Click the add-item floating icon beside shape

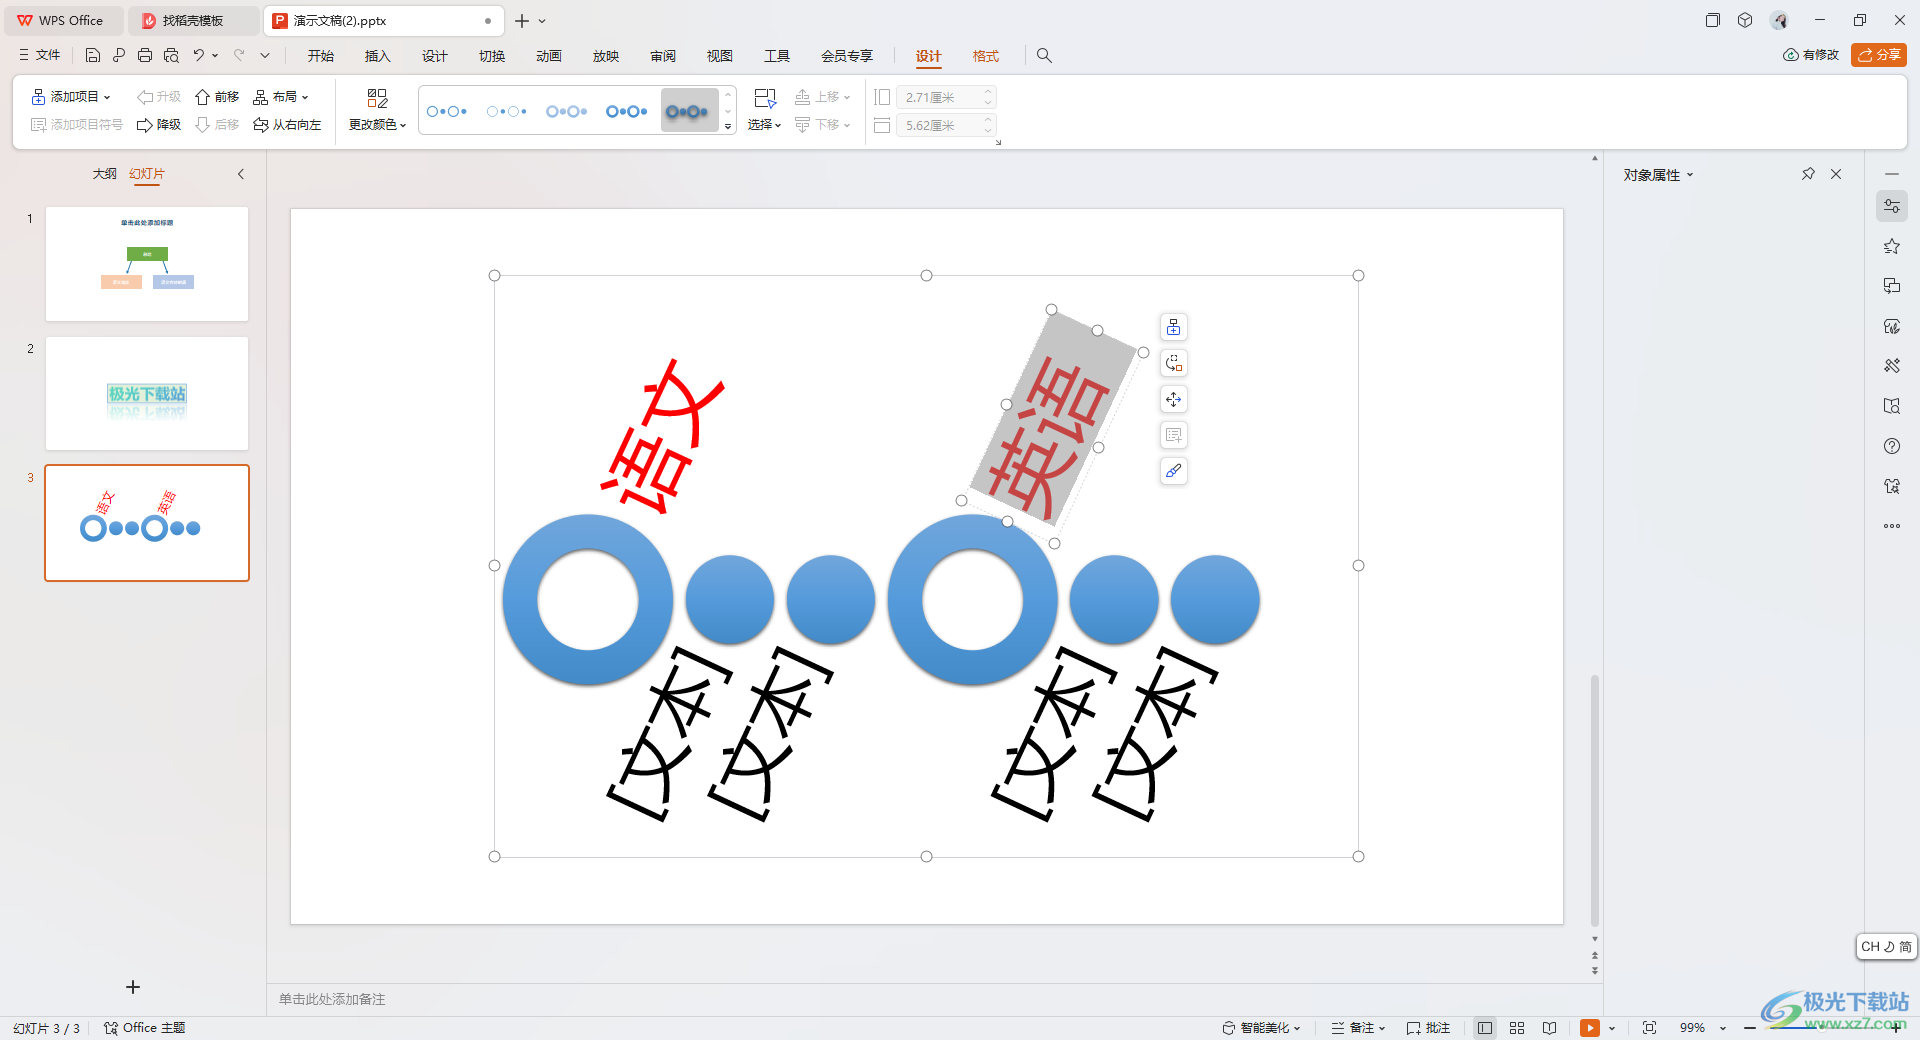[x=1174, y=327]
